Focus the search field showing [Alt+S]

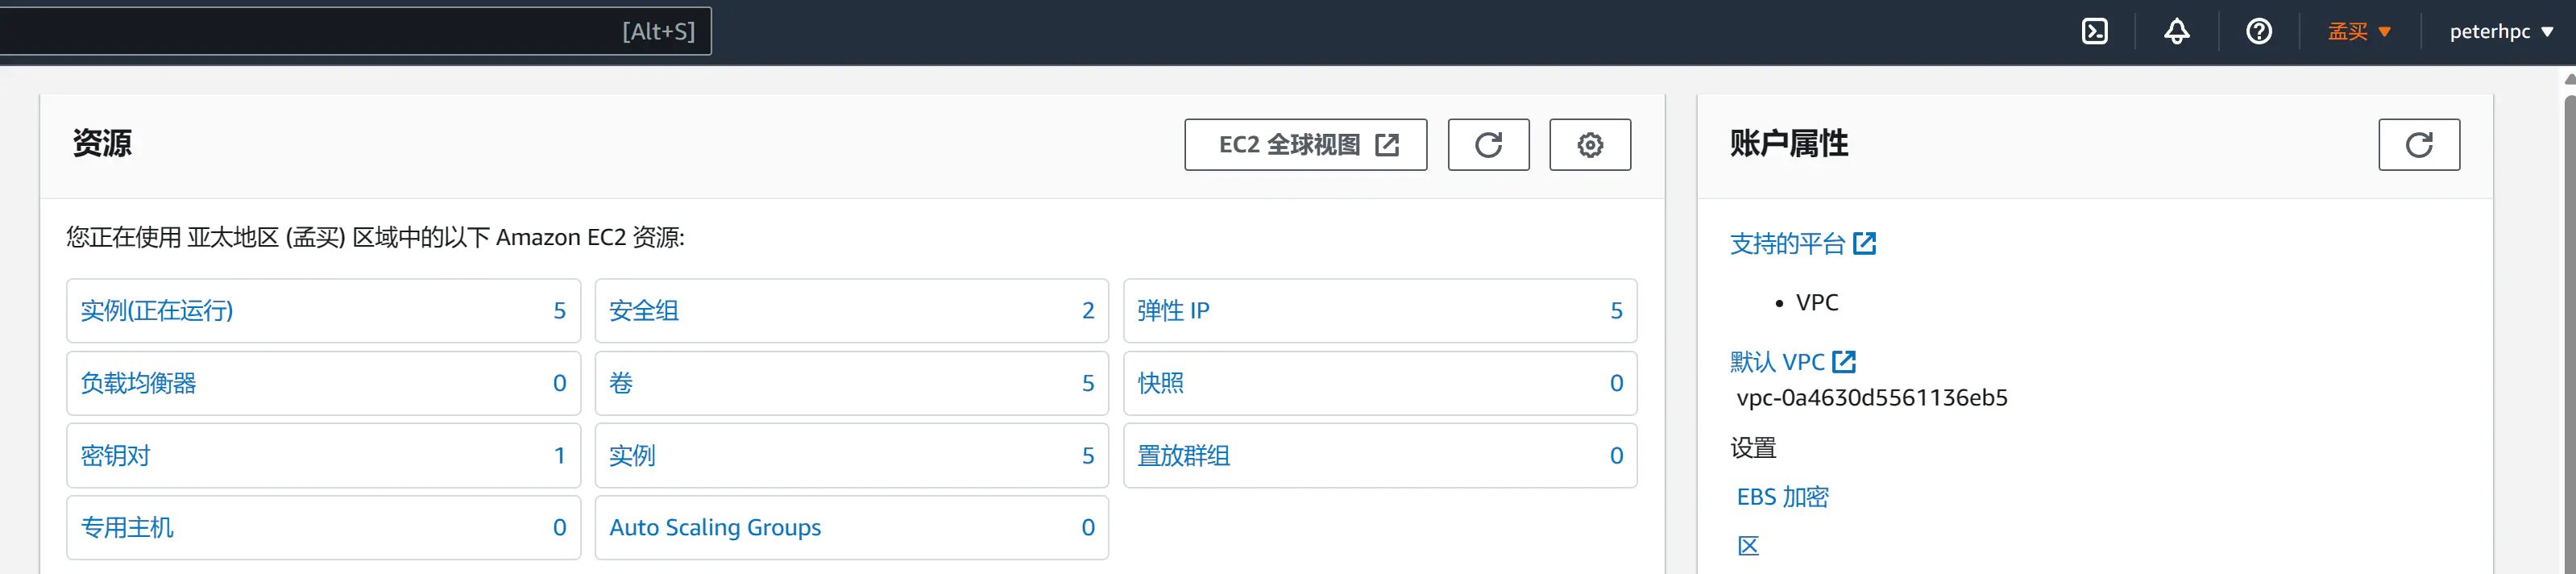(350, 31)
